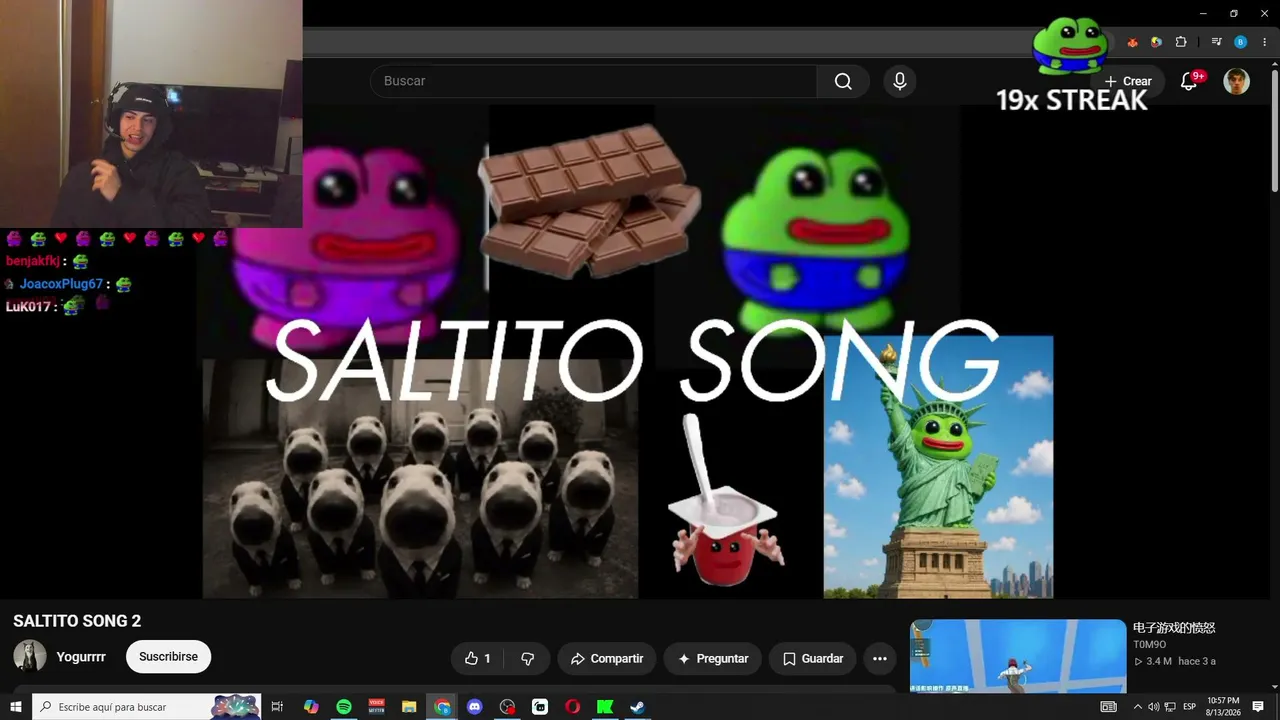Like the SALTITO SONG 2 video
Image resolution: width=1280 pixels, height=720 pixels.
pyautogui.click(x=478, y=659)
